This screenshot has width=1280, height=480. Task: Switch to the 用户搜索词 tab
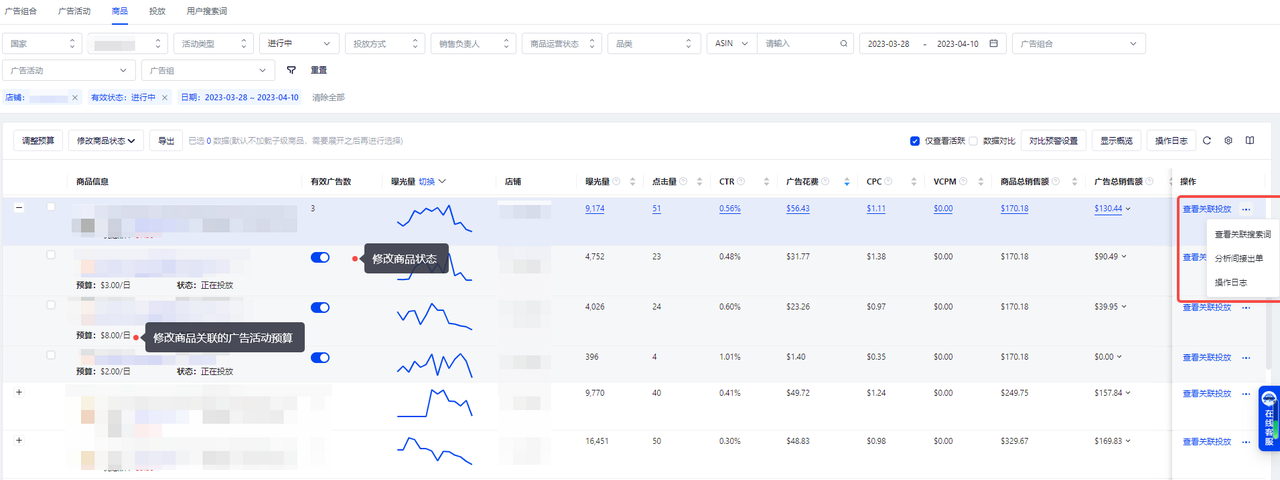(x=206, y=10)
